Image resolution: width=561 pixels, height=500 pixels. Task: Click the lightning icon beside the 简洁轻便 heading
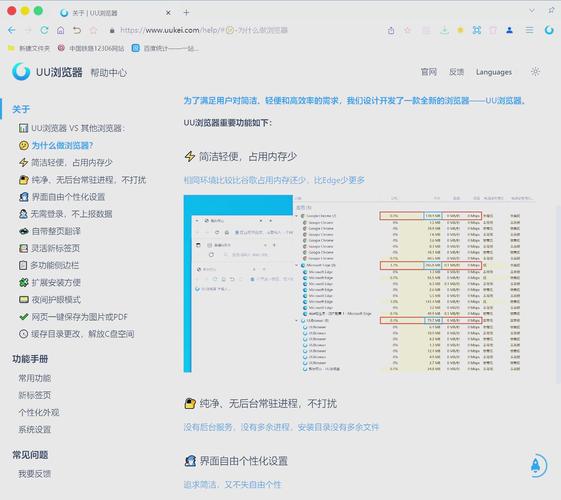point(190,156)
